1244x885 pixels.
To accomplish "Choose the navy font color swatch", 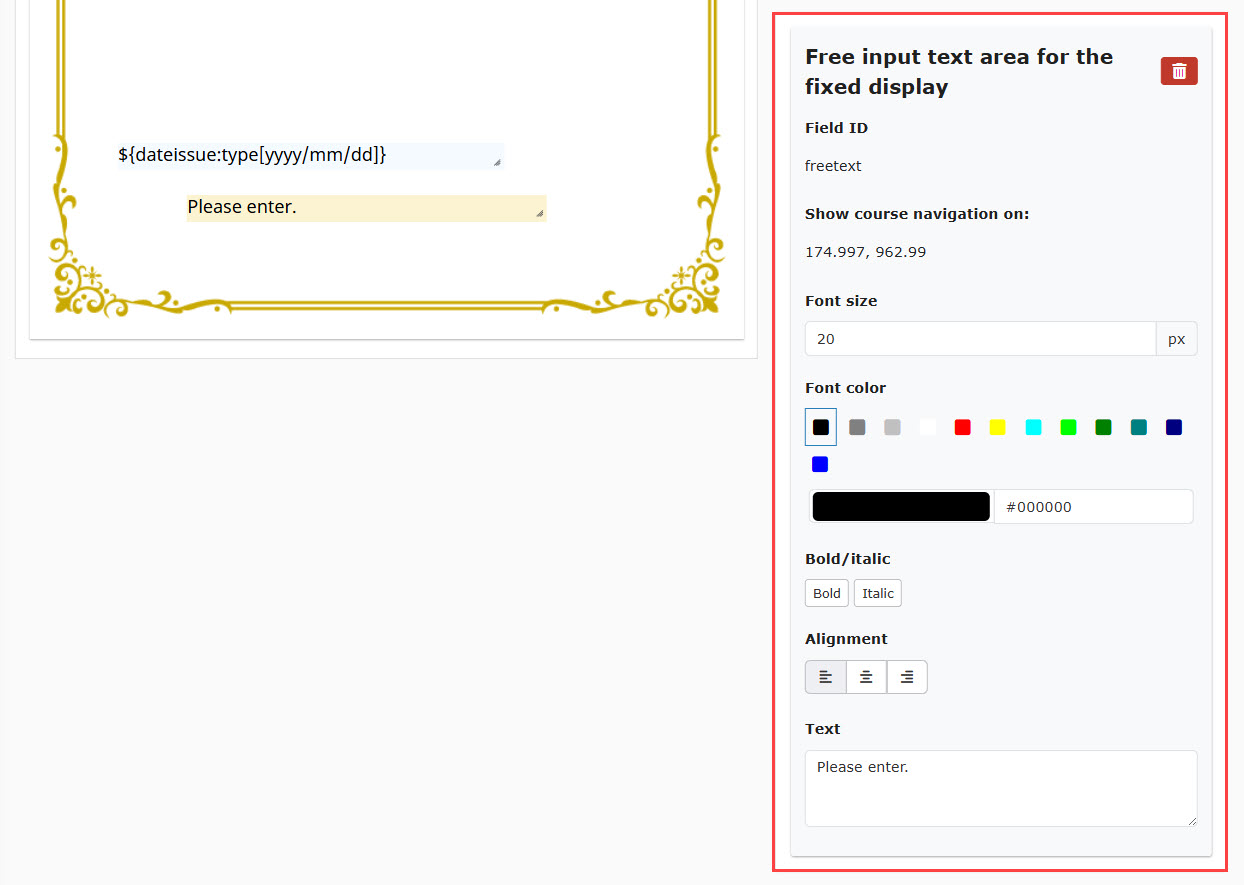I will 1174,427.
